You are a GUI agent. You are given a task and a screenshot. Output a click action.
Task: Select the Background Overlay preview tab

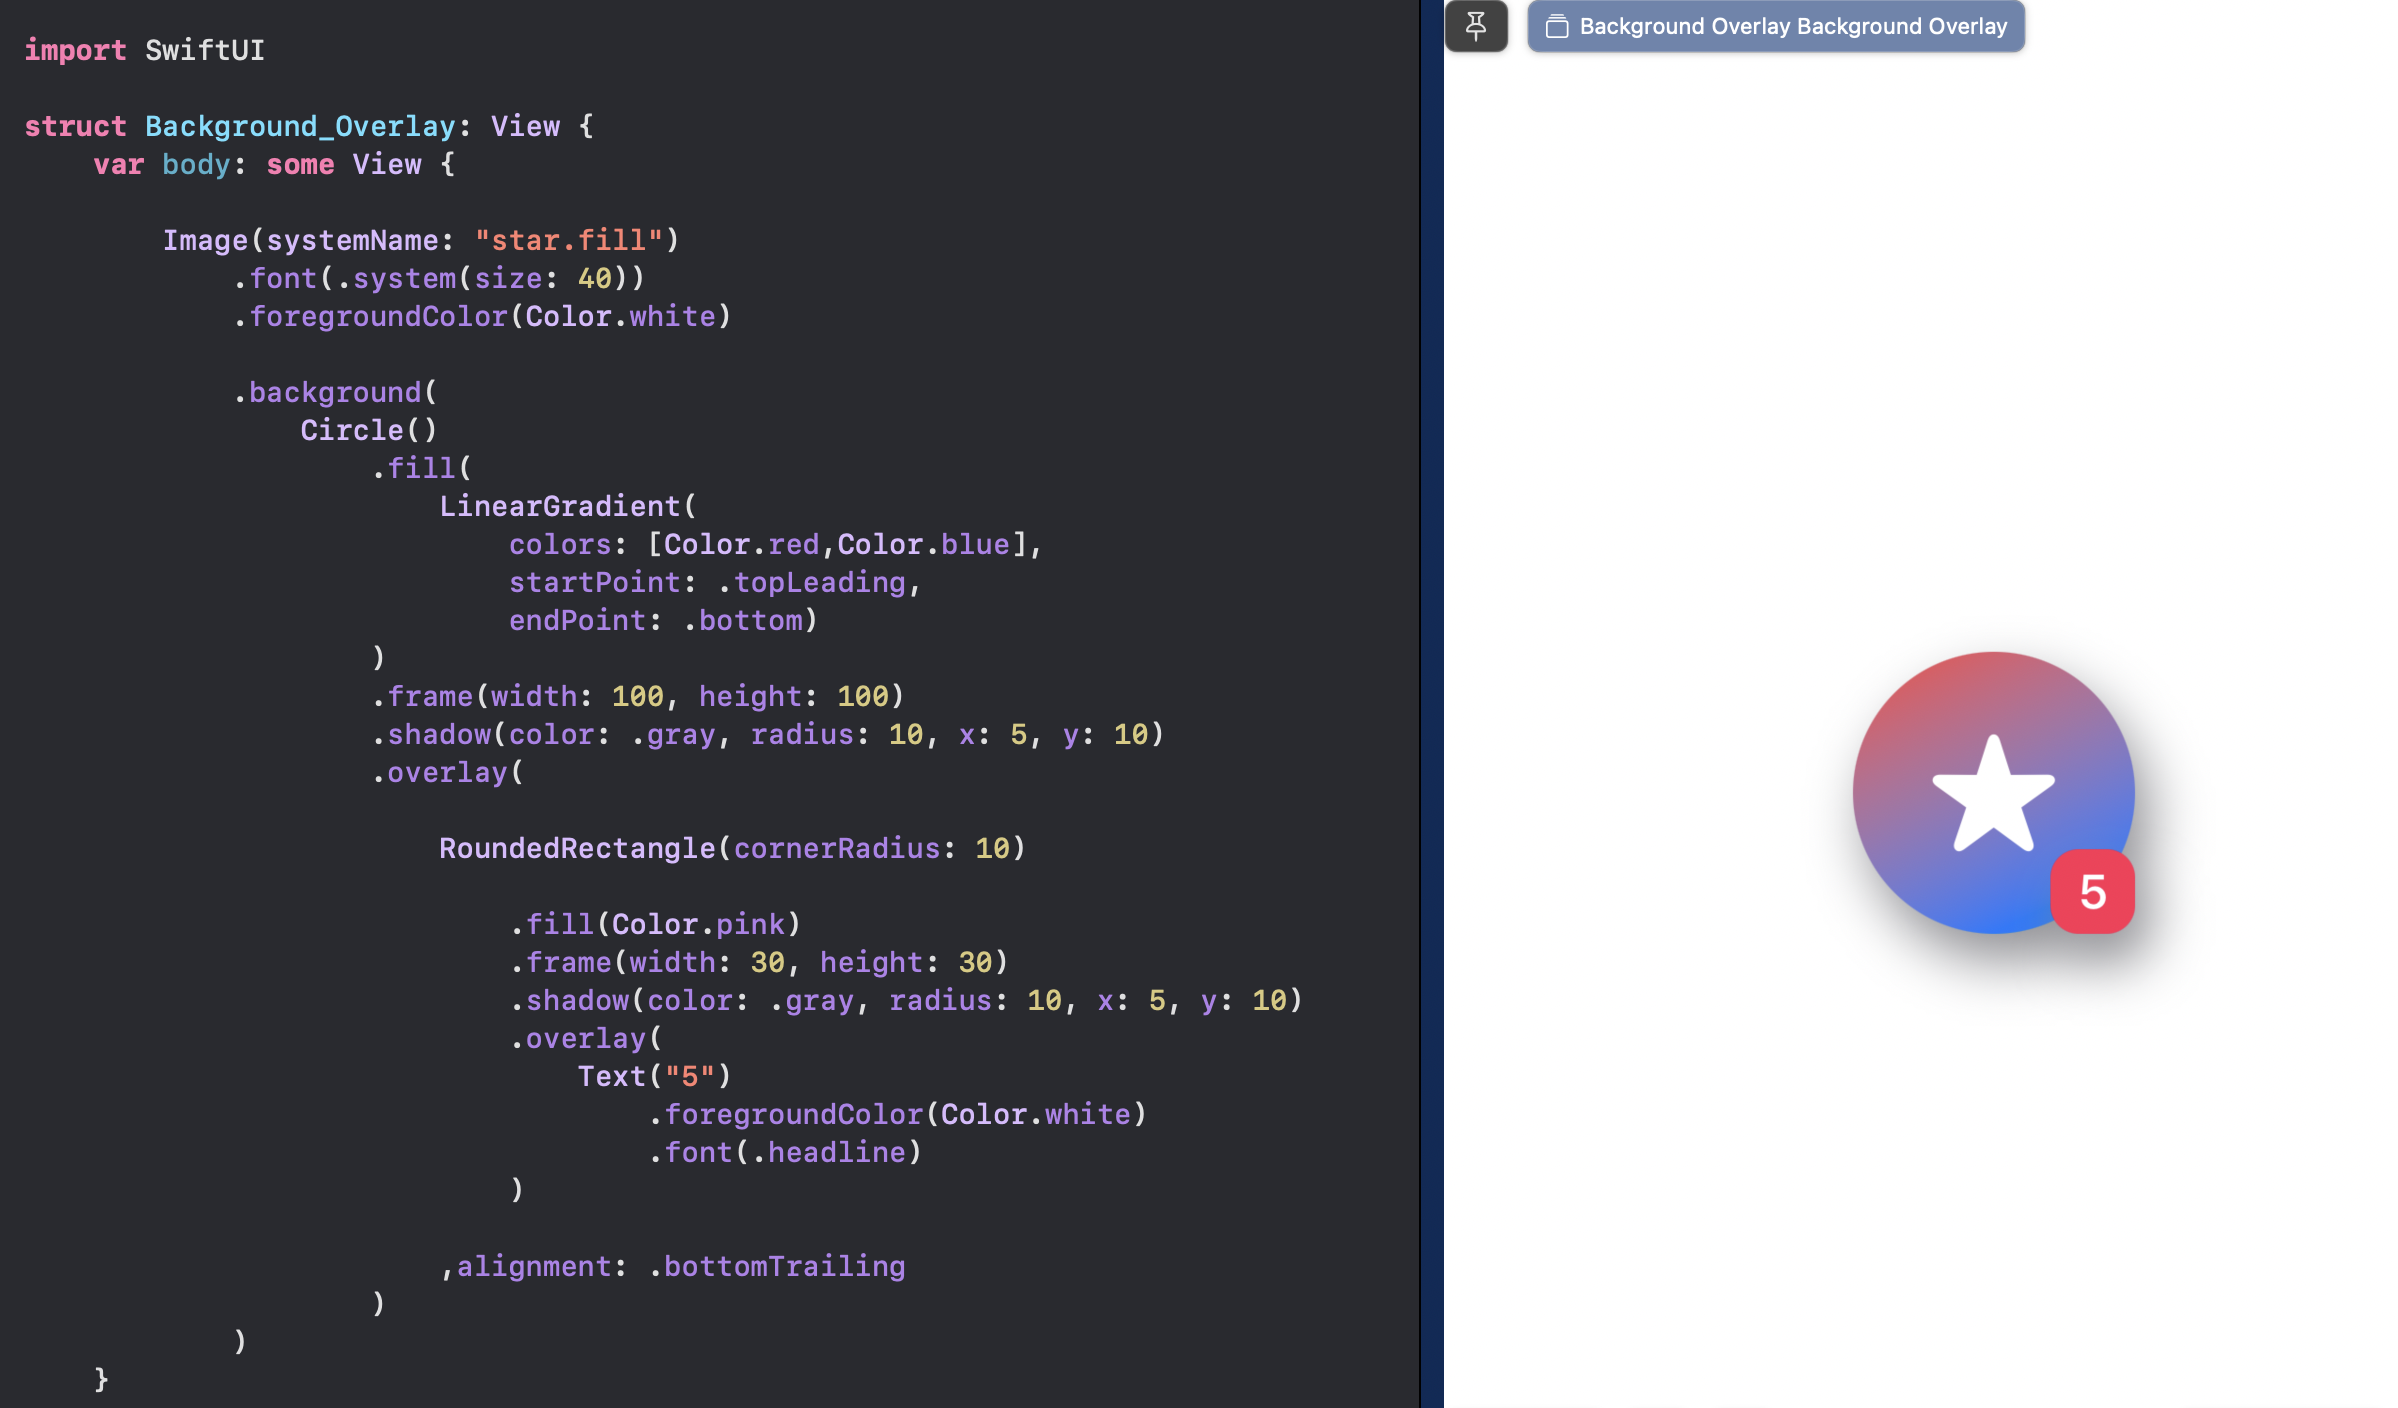(1792, 26)
